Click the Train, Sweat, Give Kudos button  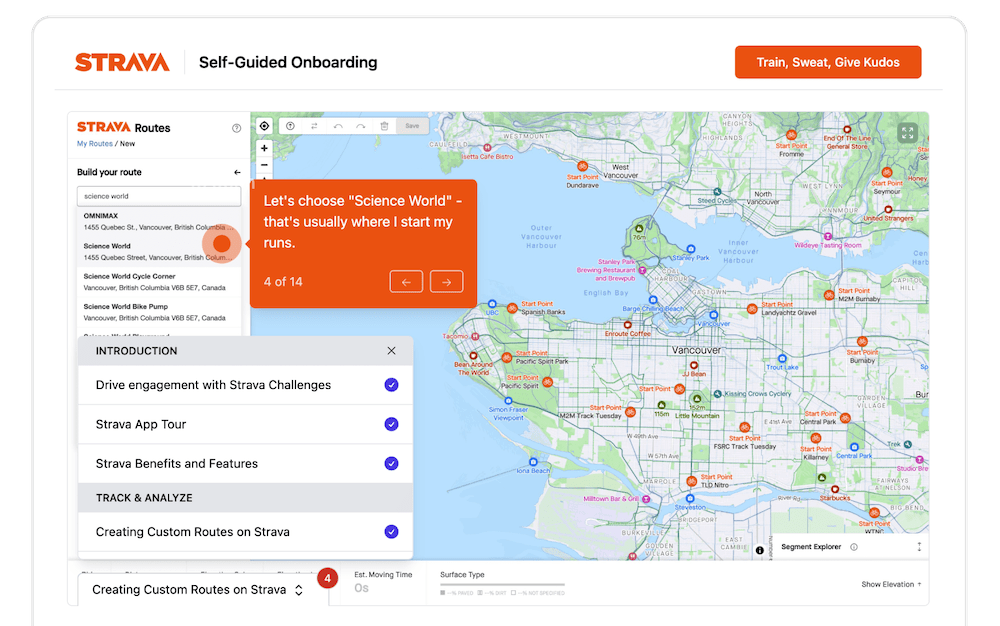[828, 61]
